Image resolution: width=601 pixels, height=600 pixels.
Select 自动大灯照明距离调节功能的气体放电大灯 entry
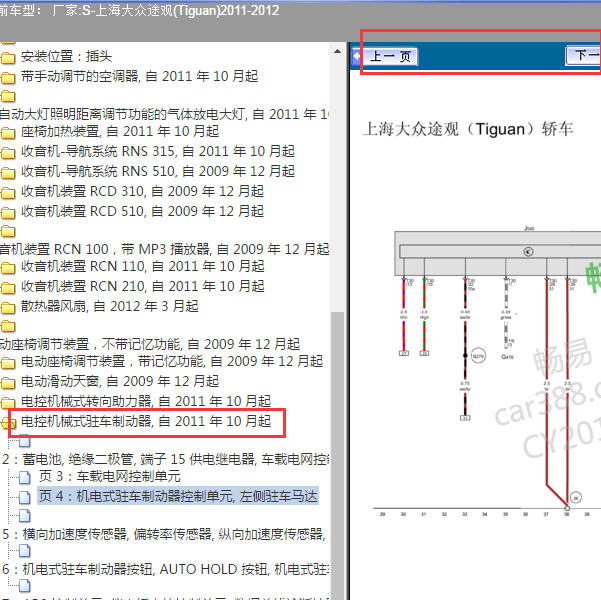point(164,114)
